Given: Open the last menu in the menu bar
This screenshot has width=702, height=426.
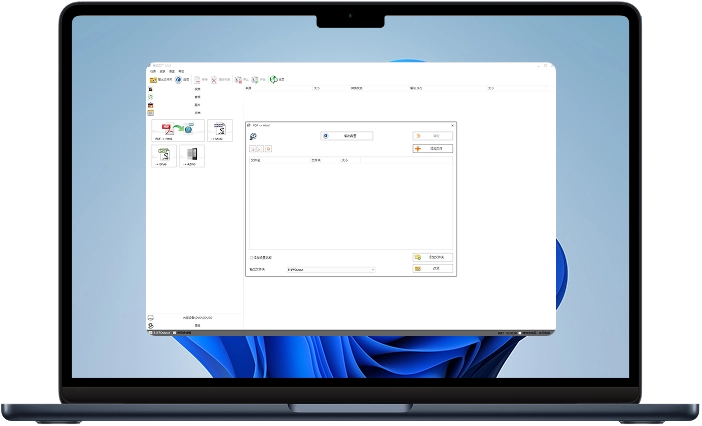Looking at the screenshot, I should coord(181,72).
